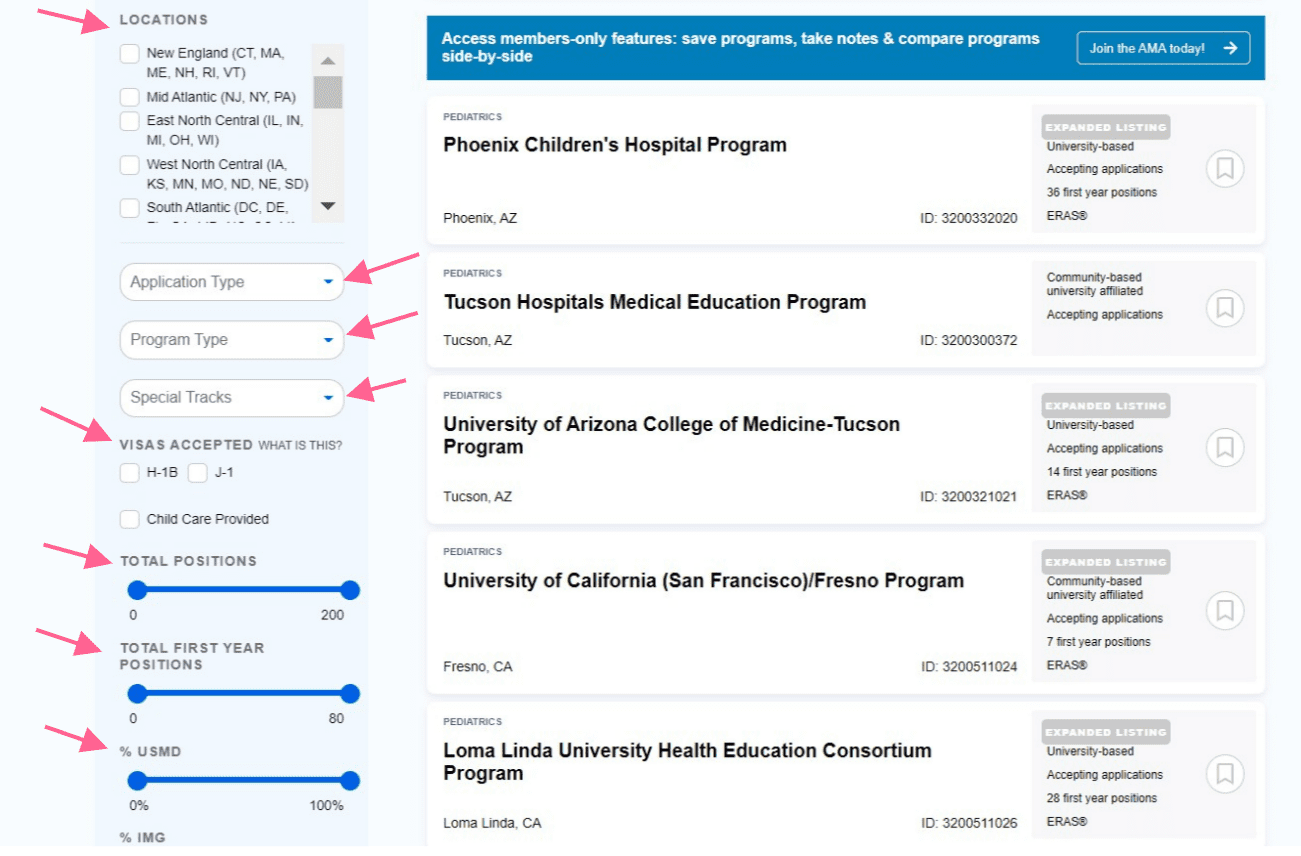Open the Special Tracks dropdown
The width and height of the screenshot is (1301, 856).
tap(231, 398)
